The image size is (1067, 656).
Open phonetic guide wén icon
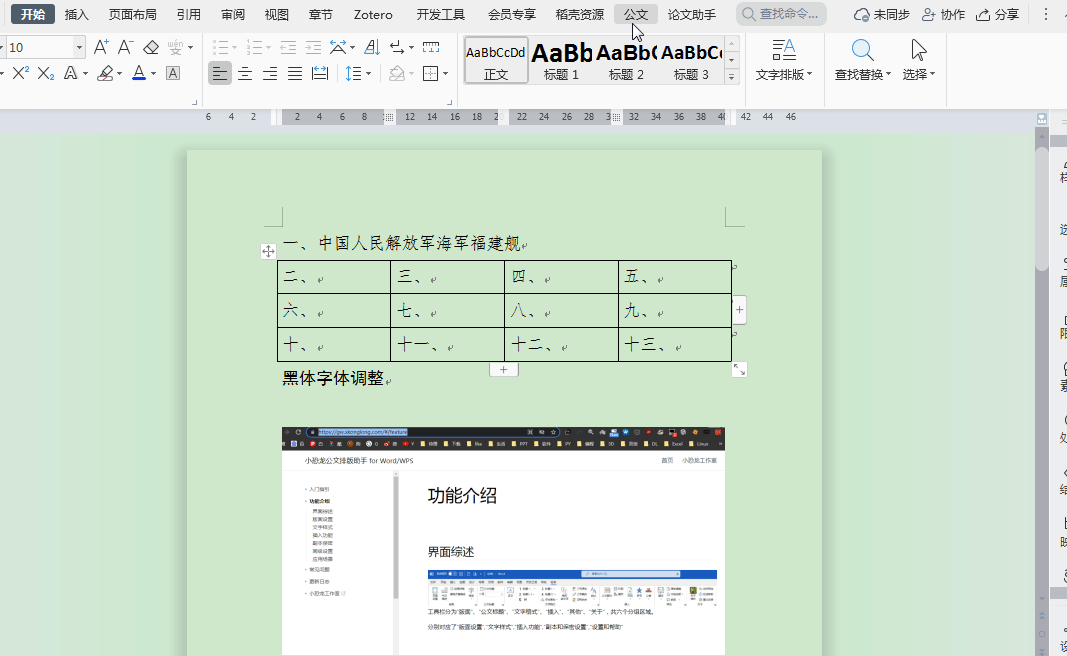pos(176,47)
